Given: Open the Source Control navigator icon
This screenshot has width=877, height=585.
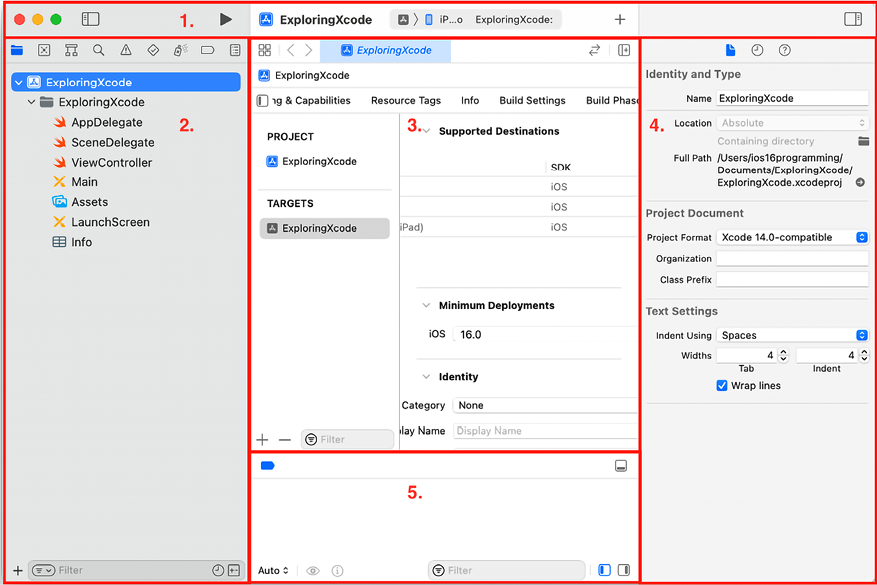Looking at the screenshot, I should click(44, 50).
